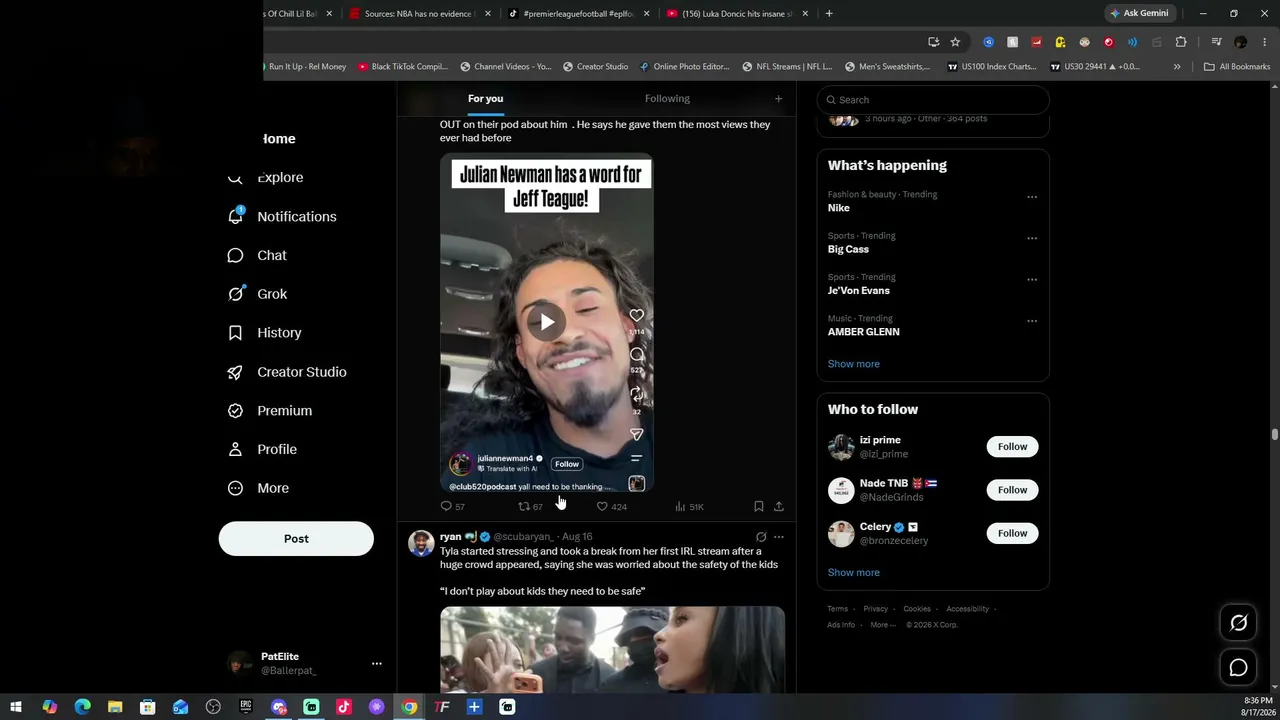
Task: Repost the Julian Newman post
Action: click(x=523, y=507)
